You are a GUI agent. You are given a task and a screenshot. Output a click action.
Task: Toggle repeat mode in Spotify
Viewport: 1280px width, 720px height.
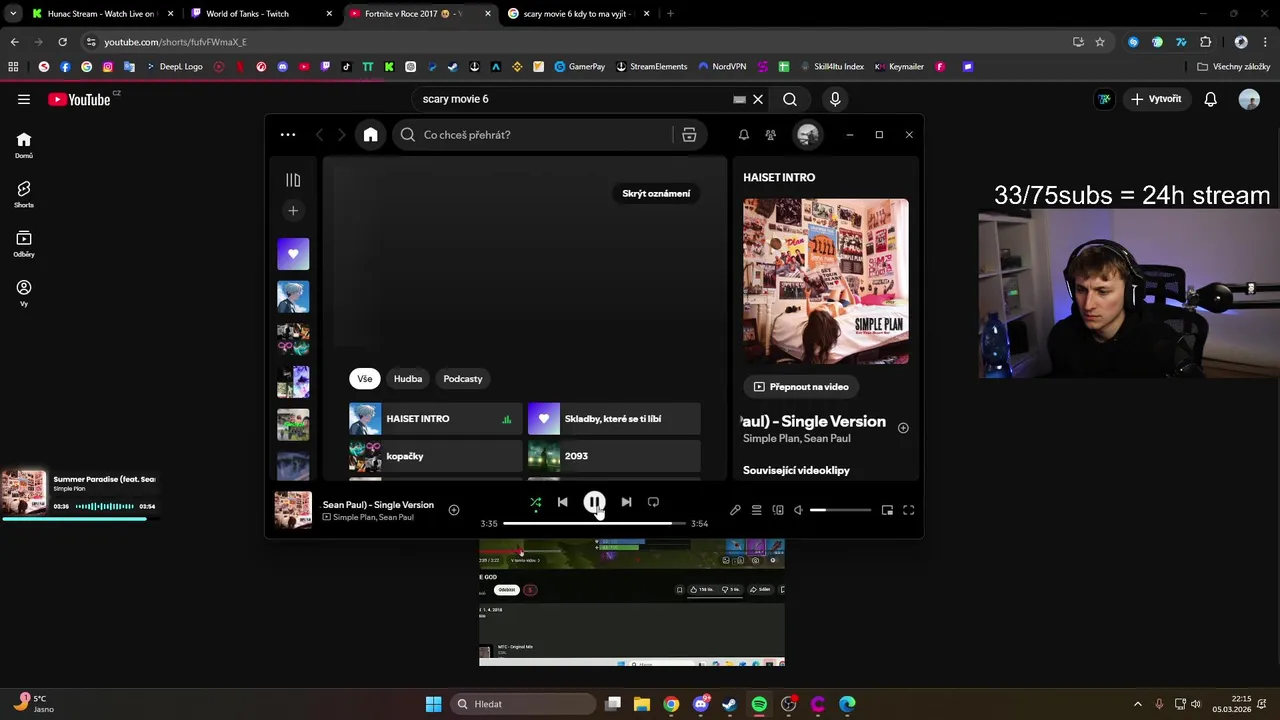(653, 502)
